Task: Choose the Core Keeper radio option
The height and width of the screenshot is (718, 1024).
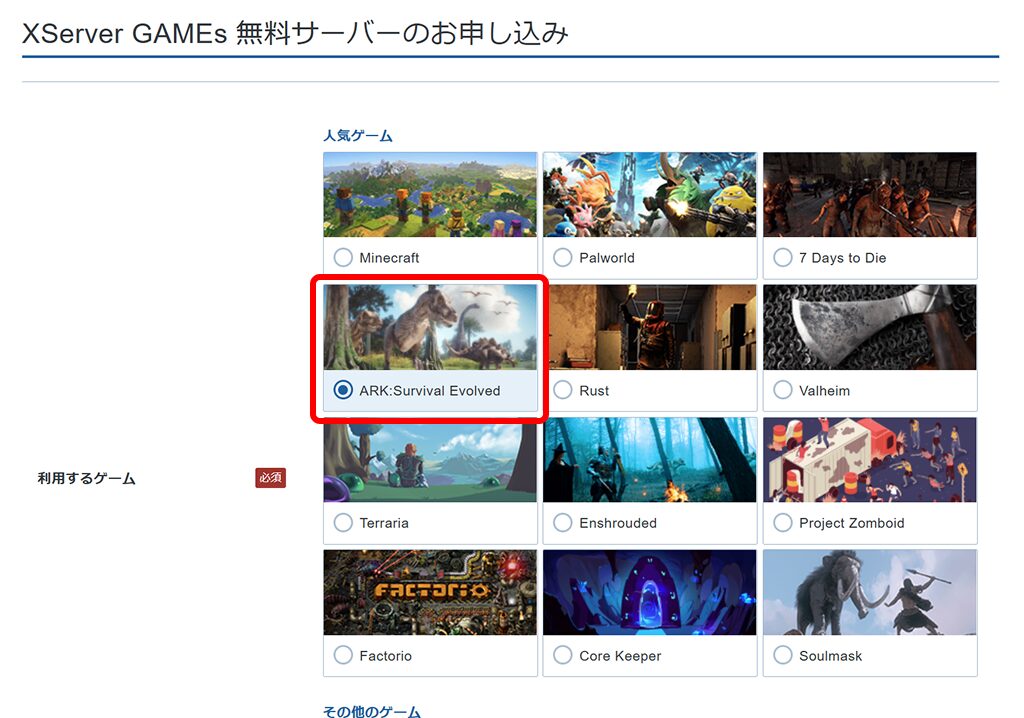Action: tap(563, 656)
